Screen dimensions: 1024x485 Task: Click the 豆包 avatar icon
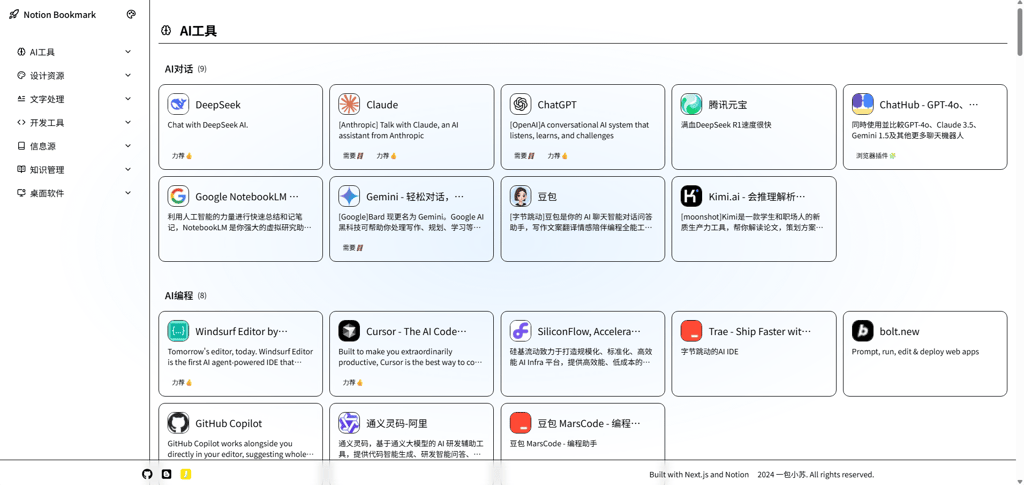point(520,196)
